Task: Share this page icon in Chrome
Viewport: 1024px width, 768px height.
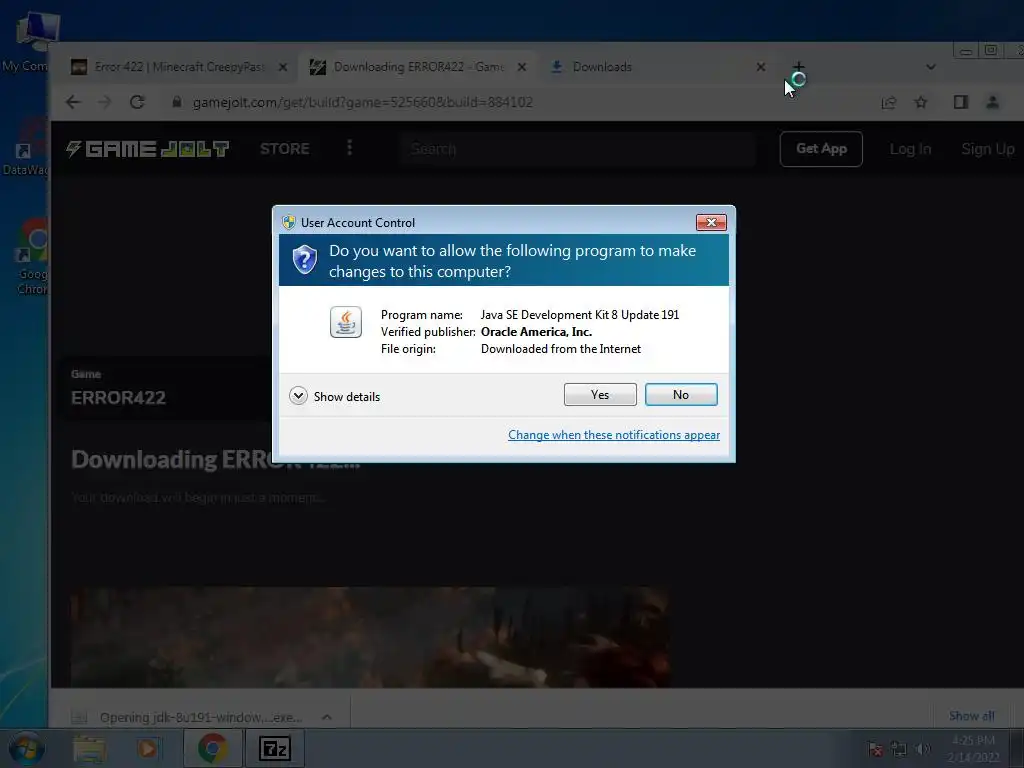Action: tap(889, 102)
